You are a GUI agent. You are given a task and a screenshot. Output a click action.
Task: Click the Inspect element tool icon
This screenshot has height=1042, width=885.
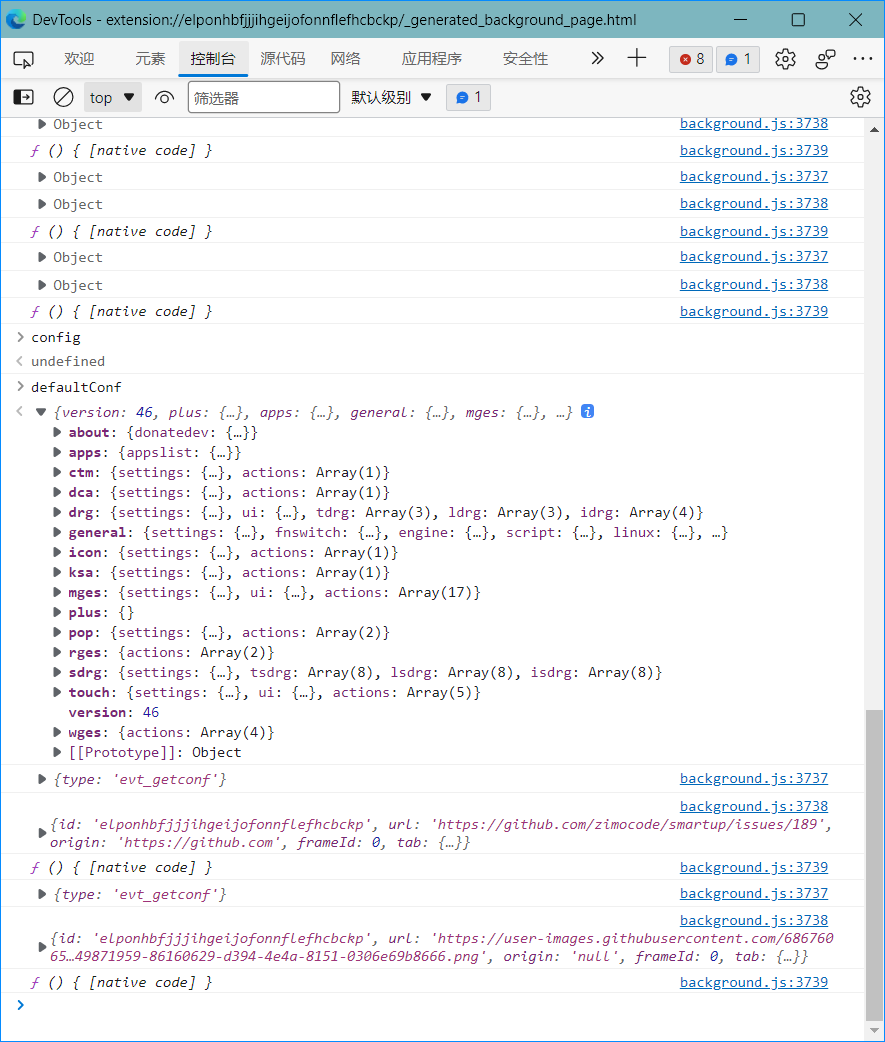[x=23, y=59]
